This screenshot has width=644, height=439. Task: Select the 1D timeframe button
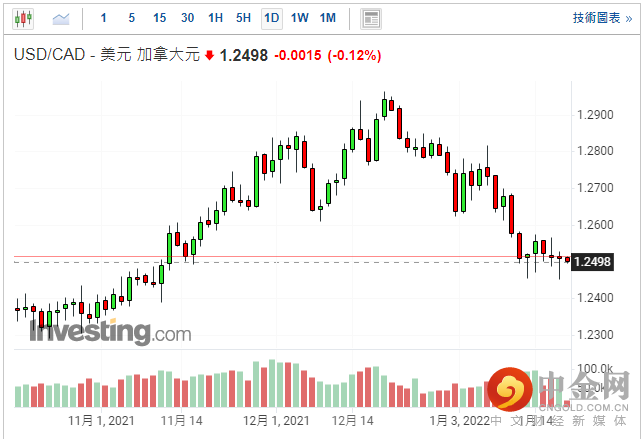click(271, 18)
